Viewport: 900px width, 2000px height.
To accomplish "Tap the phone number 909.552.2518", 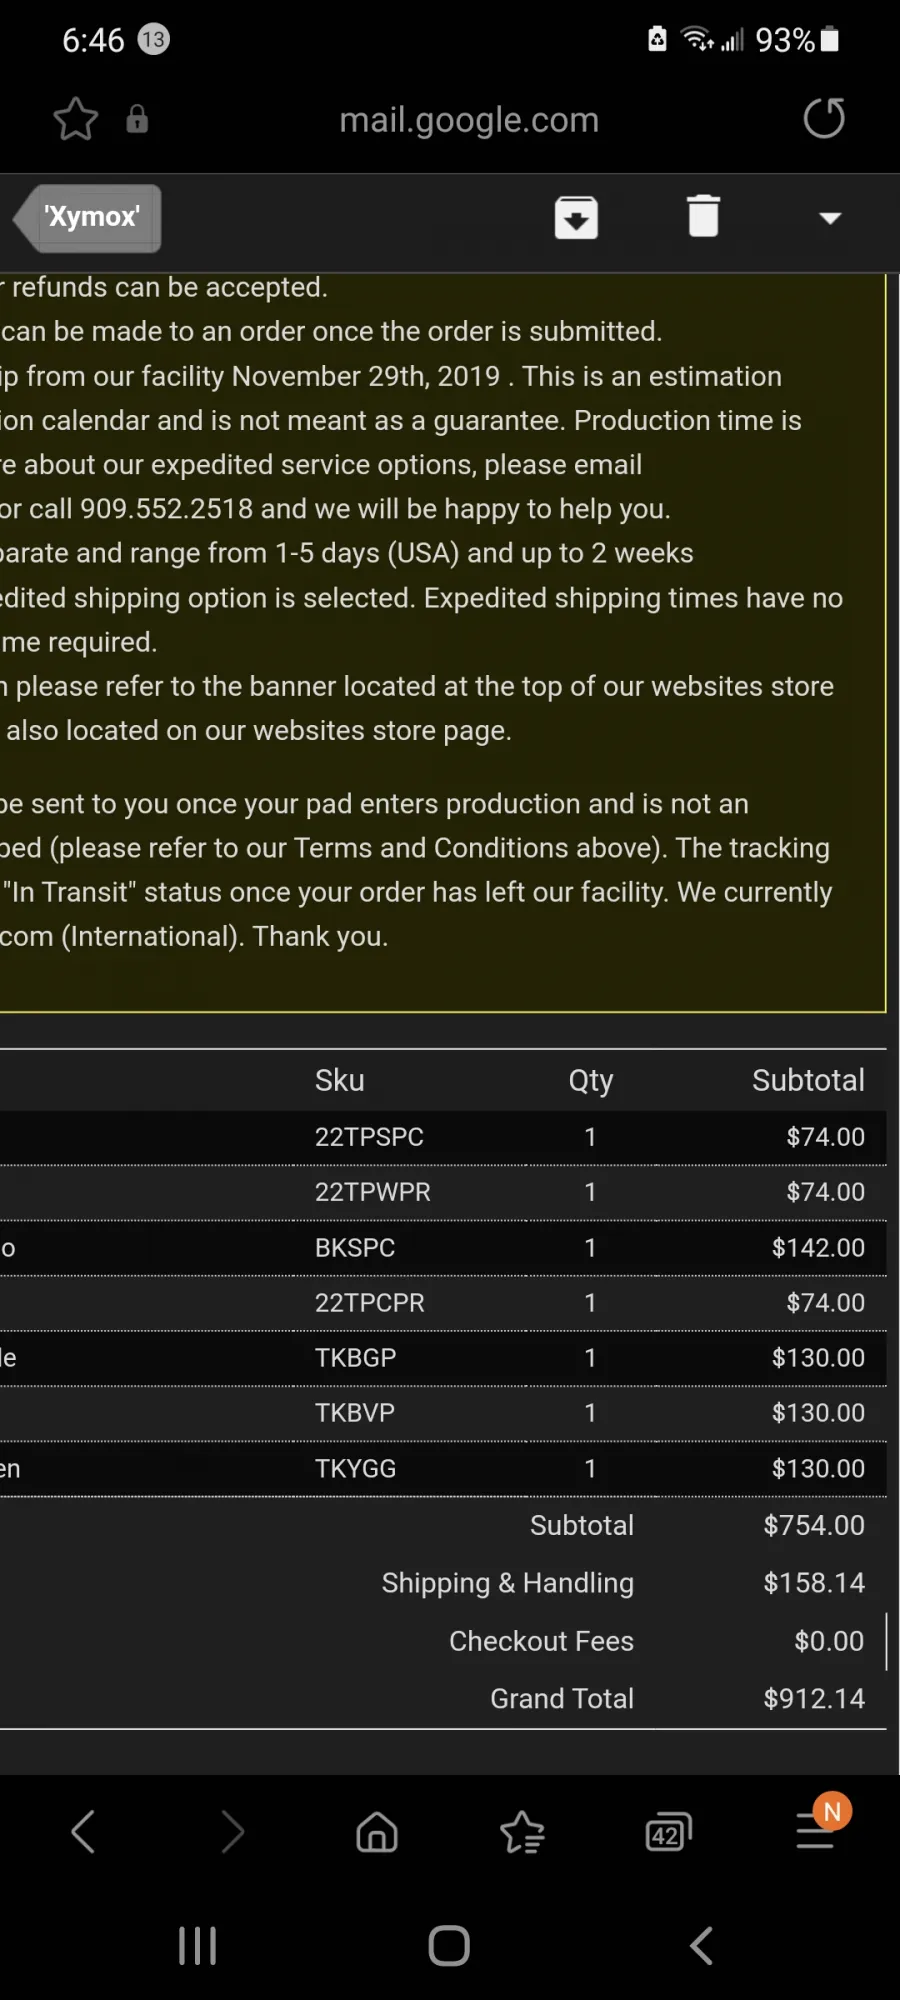I will 166,509.
